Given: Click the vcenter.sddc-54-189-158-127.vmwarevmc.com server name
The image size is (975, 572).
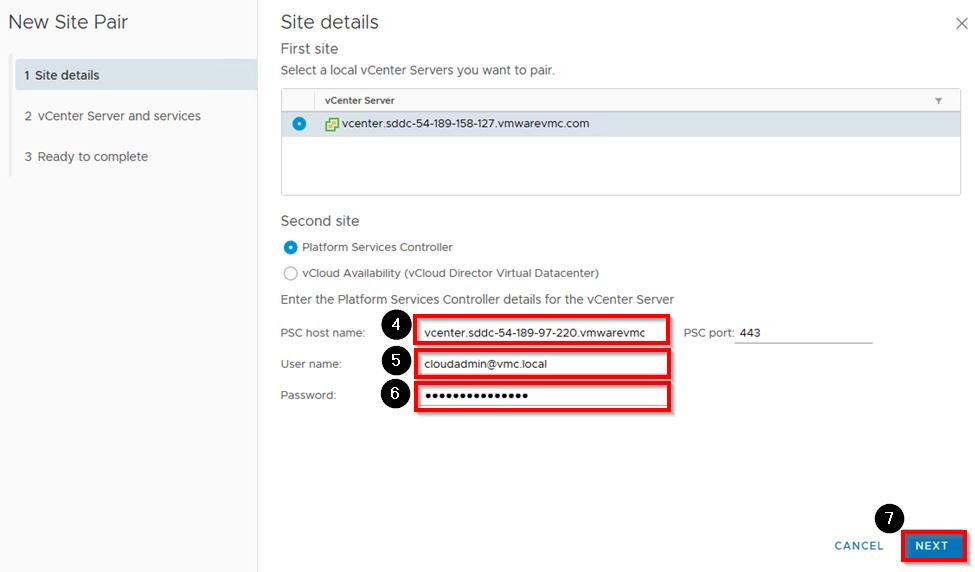Looking at the screenshot, I should coord(465,124).
